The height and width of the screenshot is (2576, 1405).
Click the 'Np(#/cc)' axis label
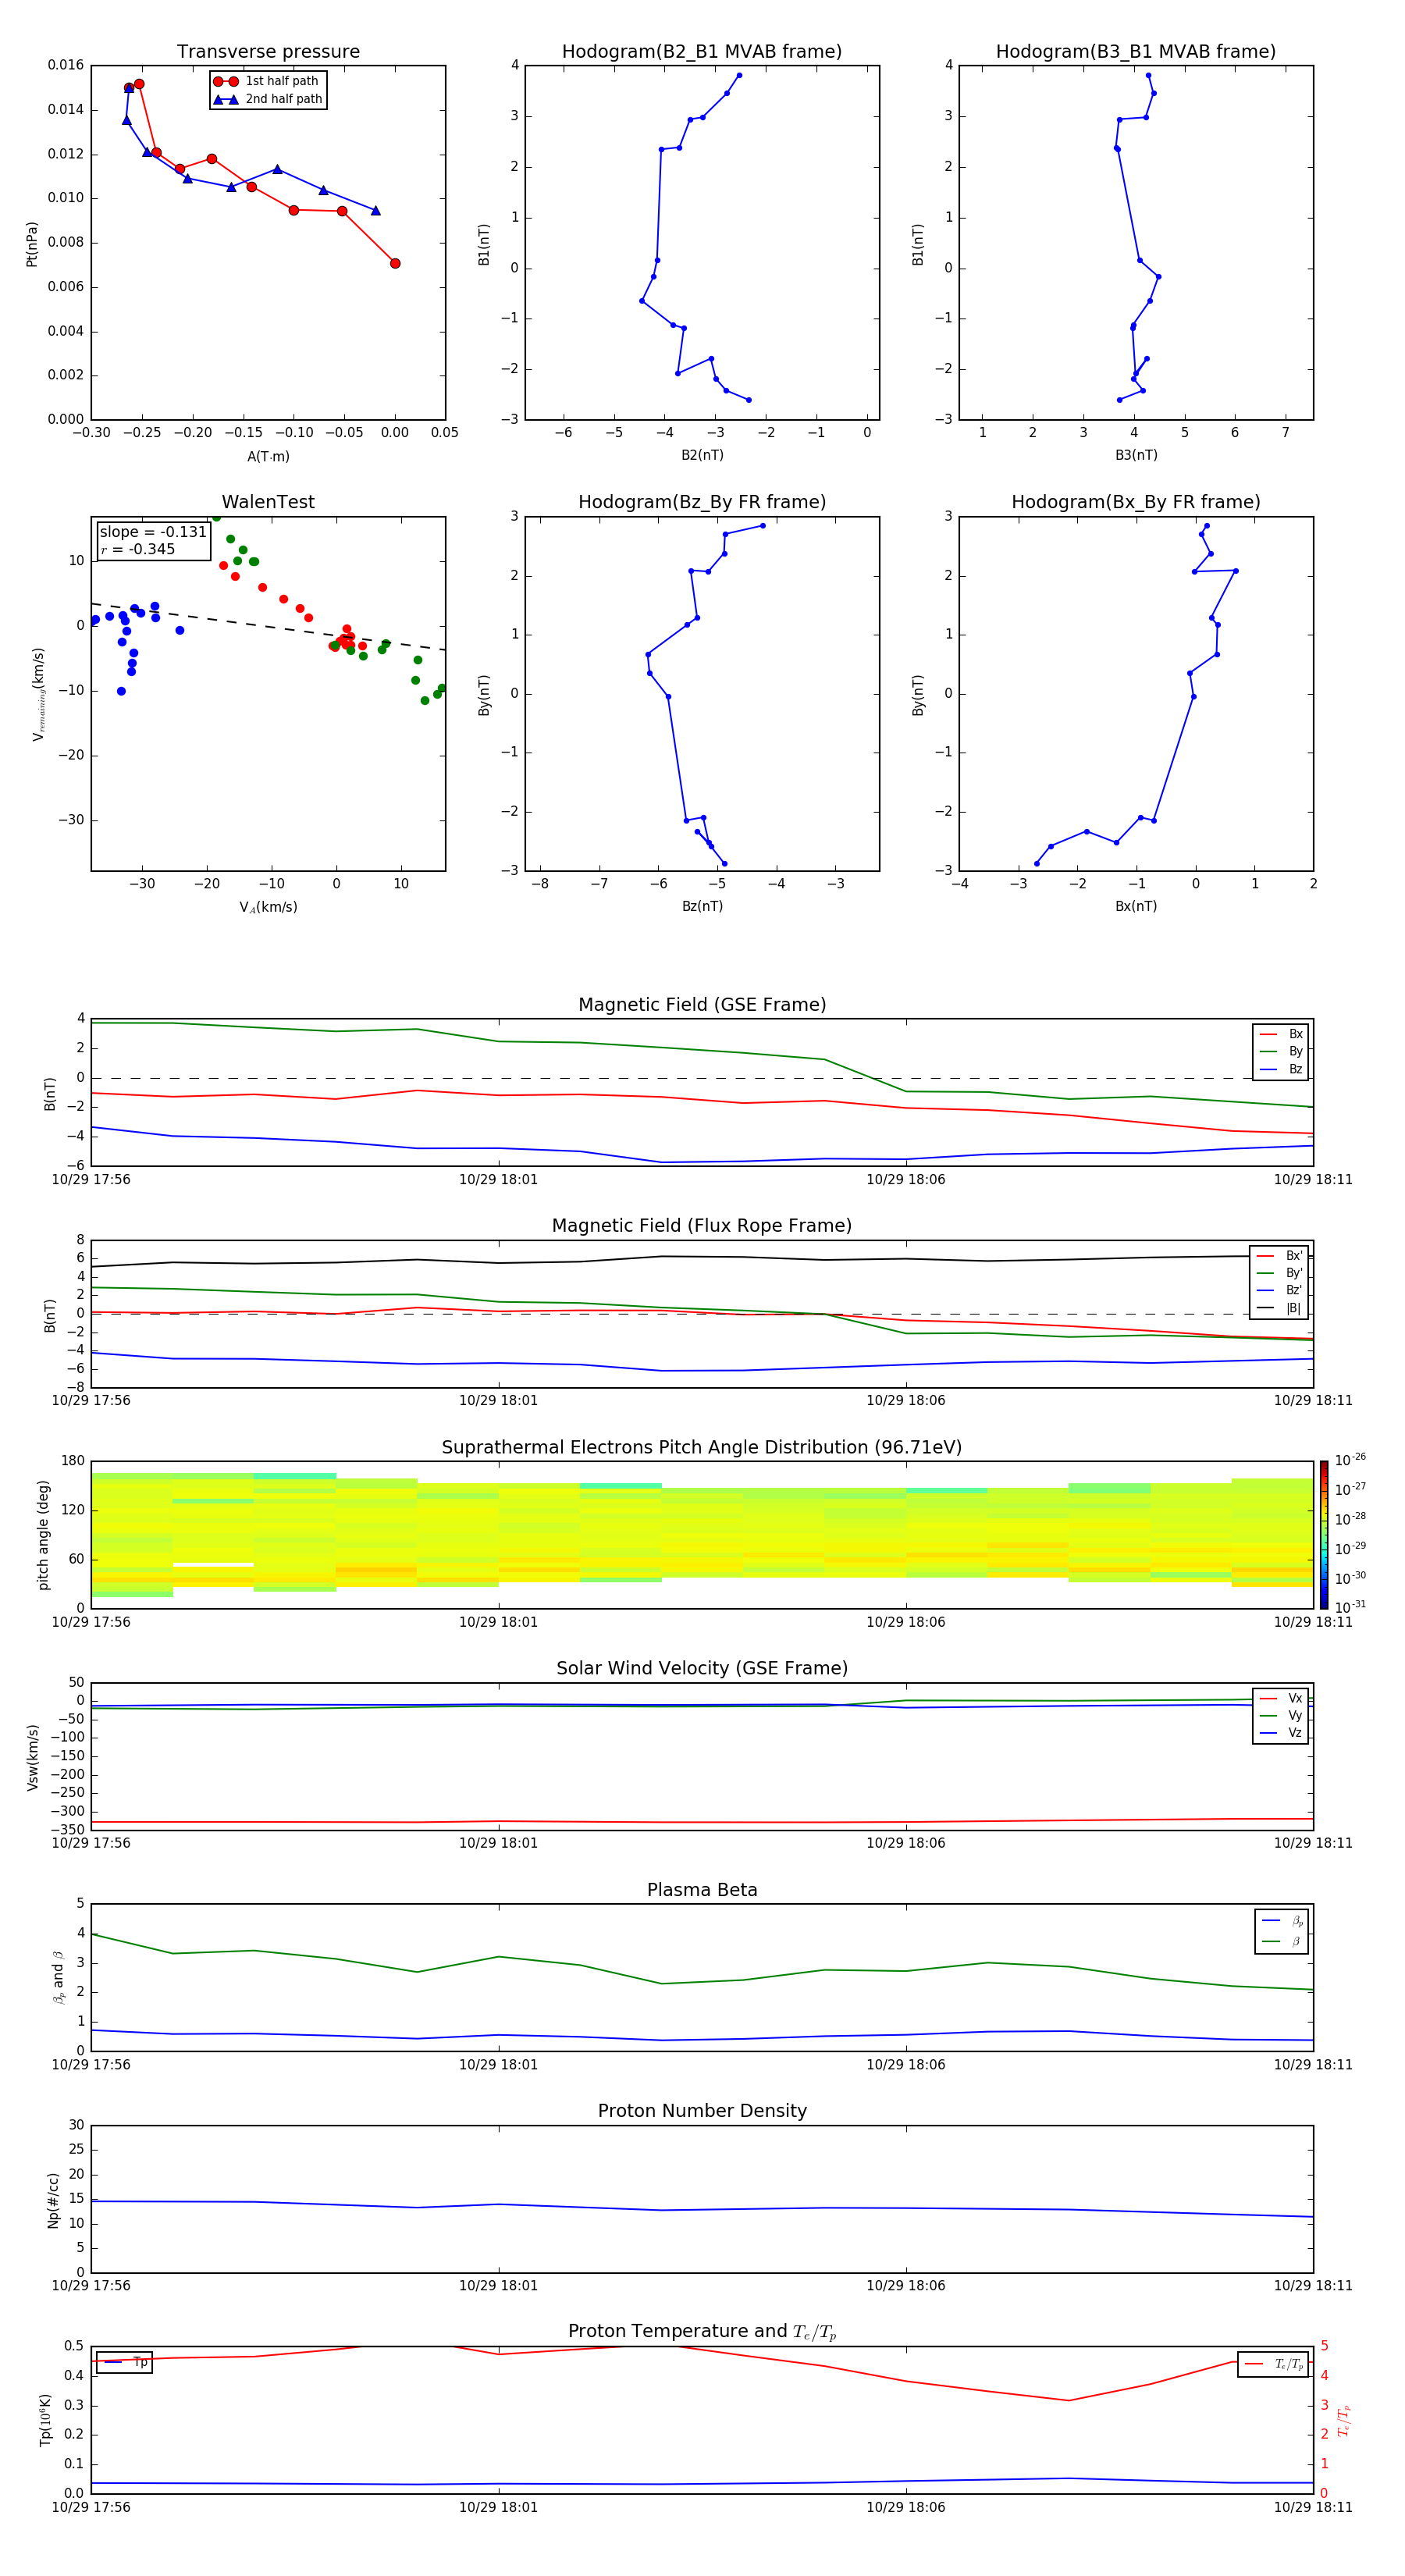[x=54, y=2200]
